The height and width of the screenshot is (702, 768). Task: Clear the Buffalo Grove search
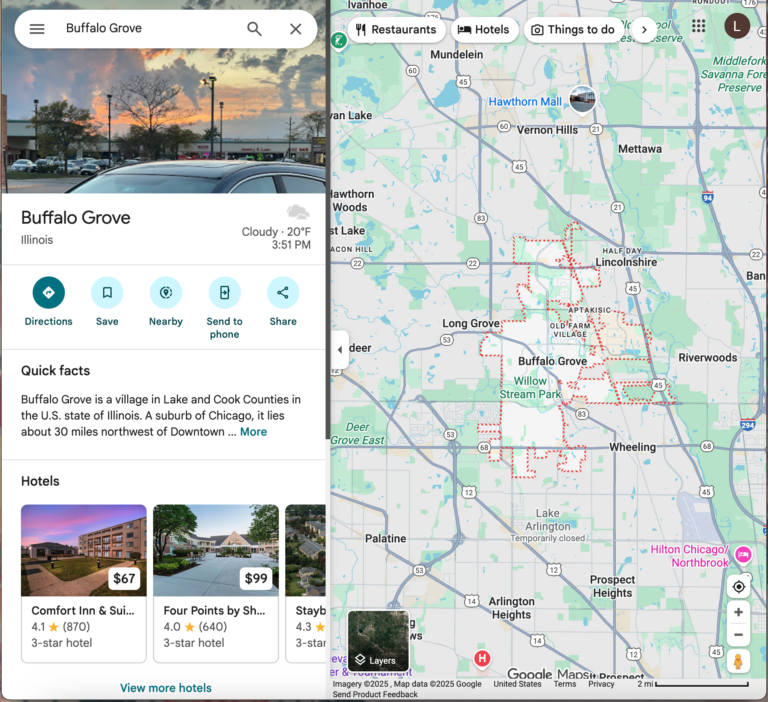[296, 29]
